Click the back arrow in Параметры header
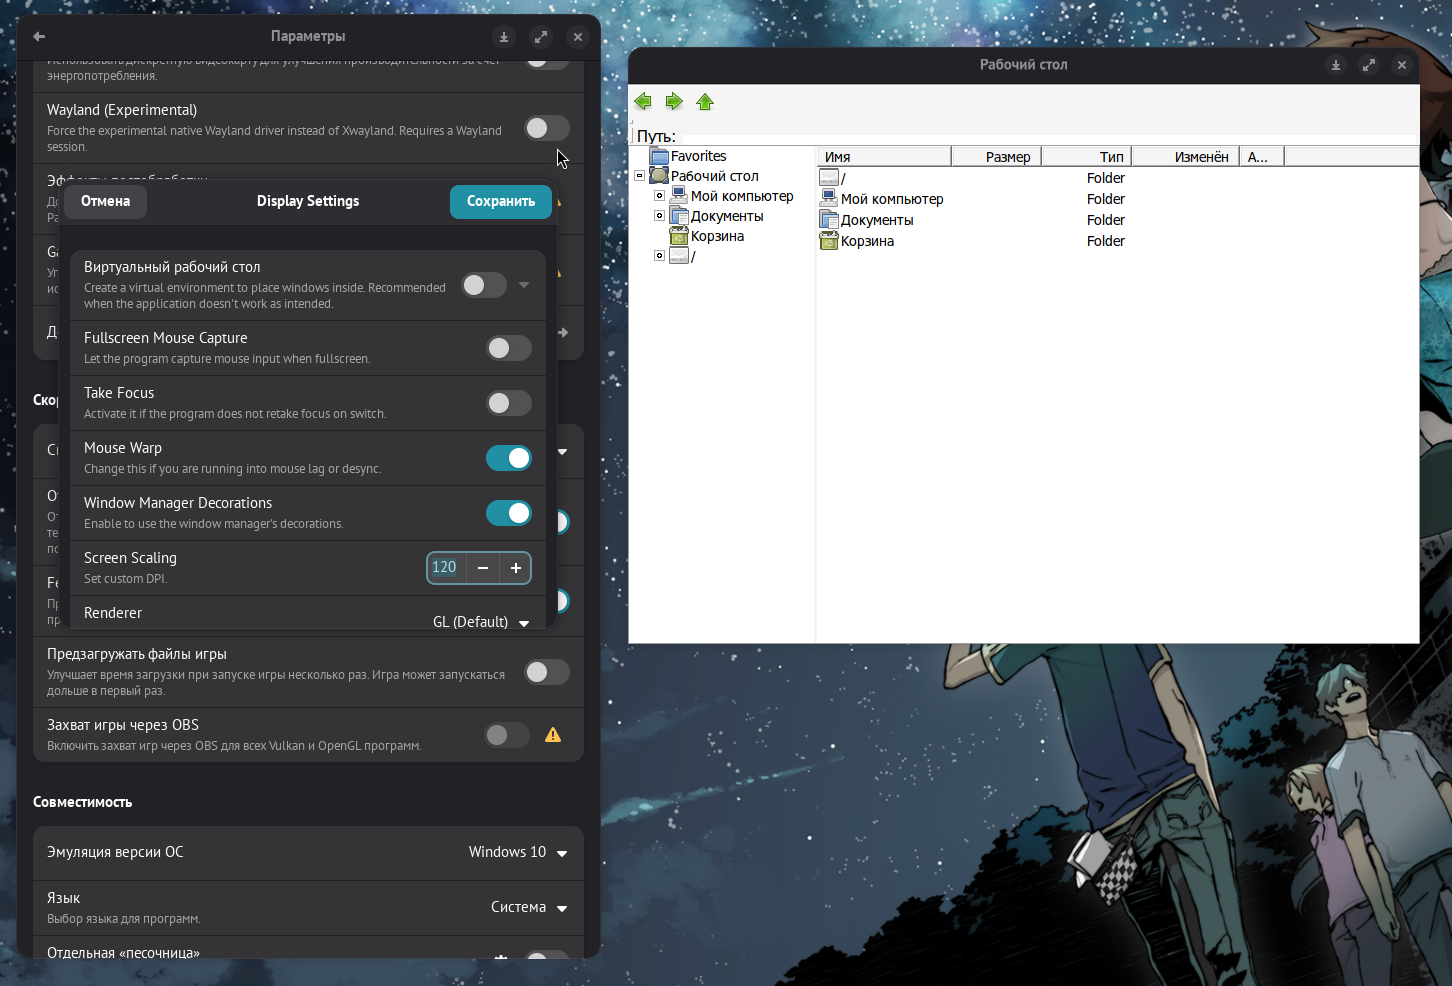This screenshot has width=1452, height=986. [39, 36]
